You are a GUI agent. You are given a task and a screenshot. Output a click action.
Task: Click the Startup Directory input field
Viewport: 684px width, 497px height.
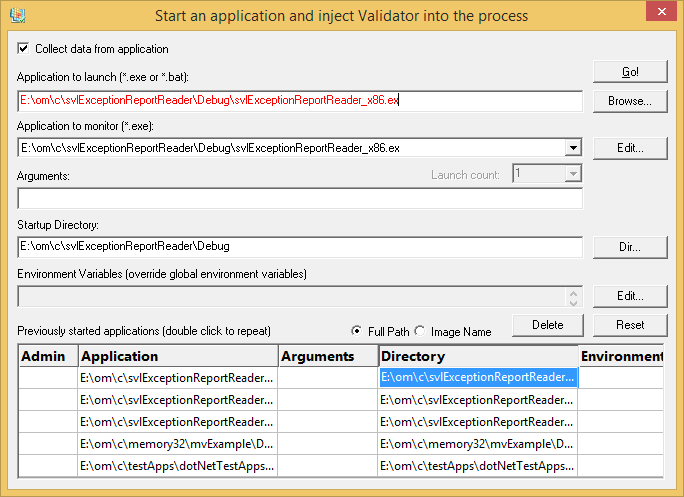300,247
